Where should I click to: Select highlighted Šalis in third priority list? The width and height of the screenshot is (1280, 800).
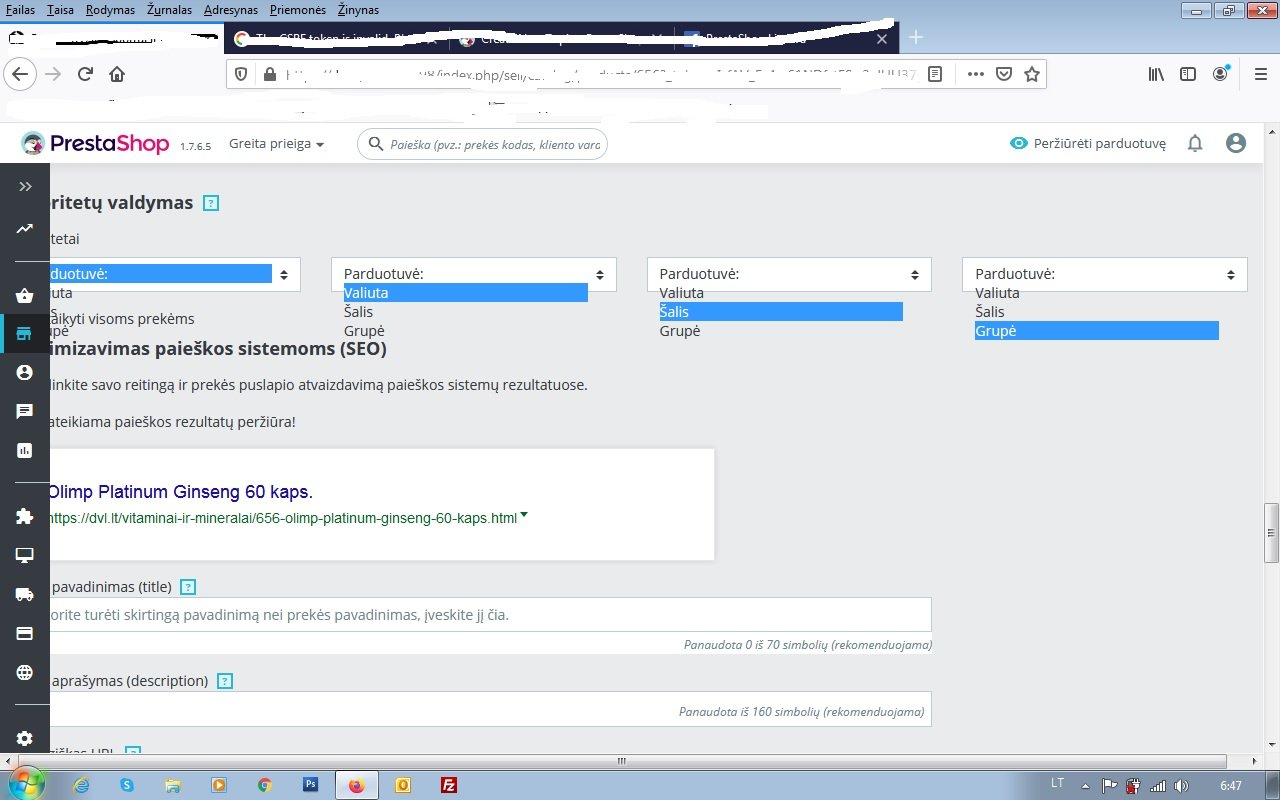click(x=781, y=312)
